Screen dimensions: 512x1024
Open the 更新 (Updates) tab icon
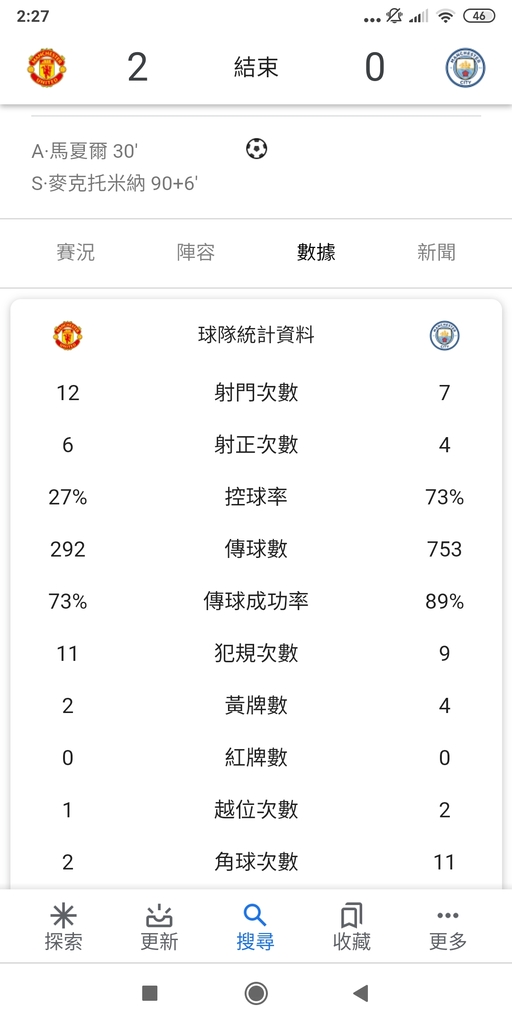[x=159, y=916]
